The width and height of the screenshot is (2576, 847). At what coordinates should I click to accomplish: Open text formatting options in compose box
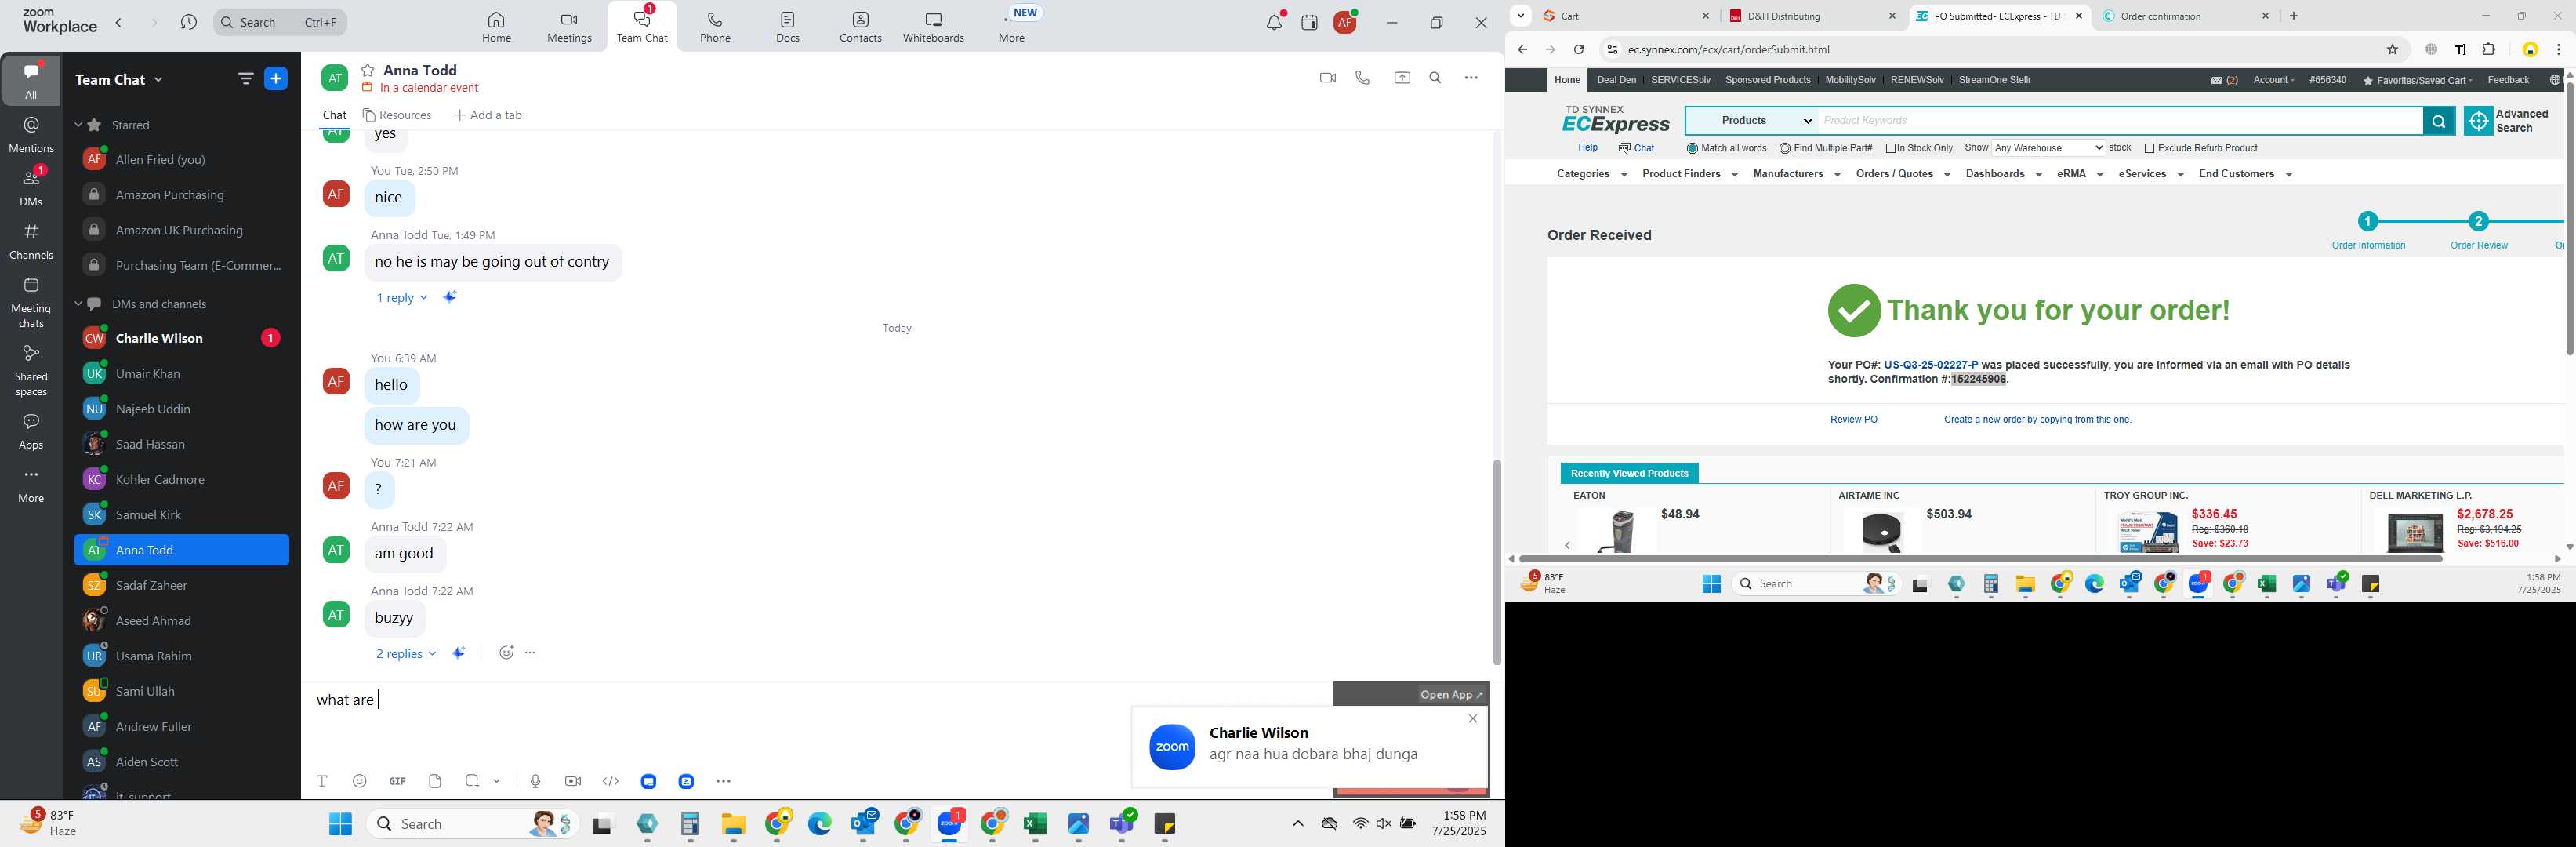click(322, 781)
